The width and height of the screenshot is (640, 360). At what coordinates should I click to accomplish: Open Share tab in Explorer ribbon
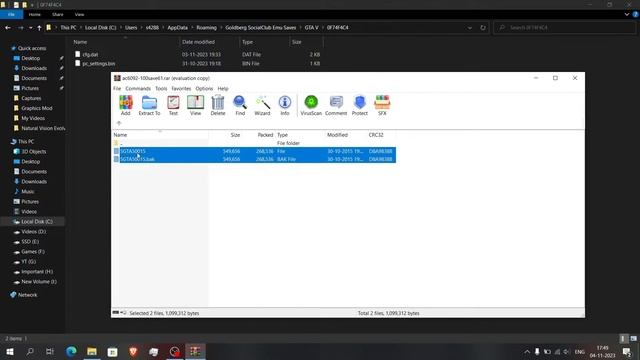click(x=58, y=14)
